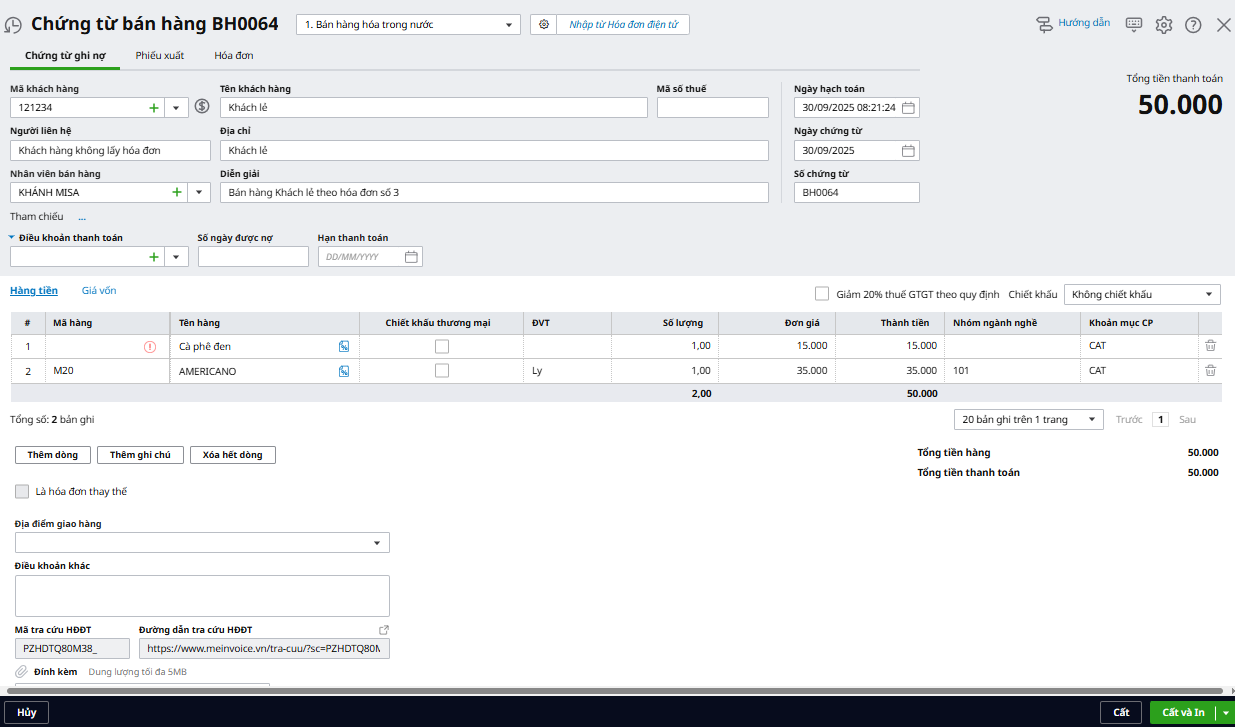
Task: Open the Hóa đơn tab
Action: (234, 56)
